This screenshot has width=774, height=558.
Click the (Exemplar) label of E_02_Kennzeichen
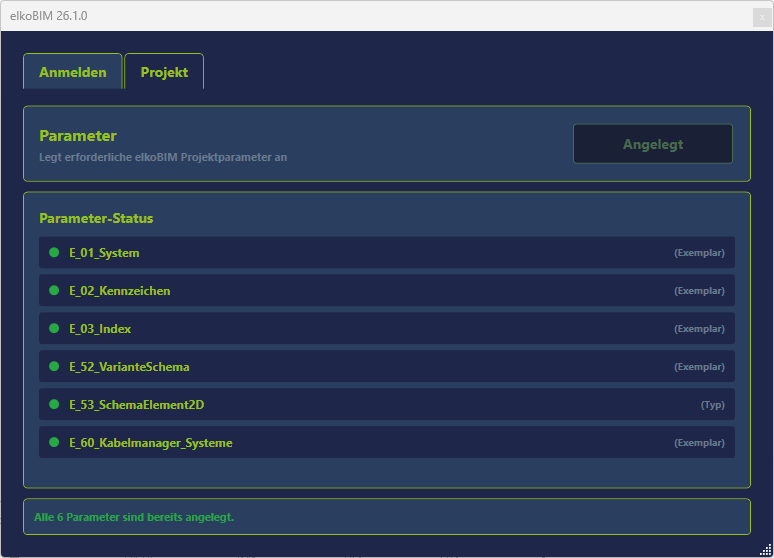[x=699, y=291]
